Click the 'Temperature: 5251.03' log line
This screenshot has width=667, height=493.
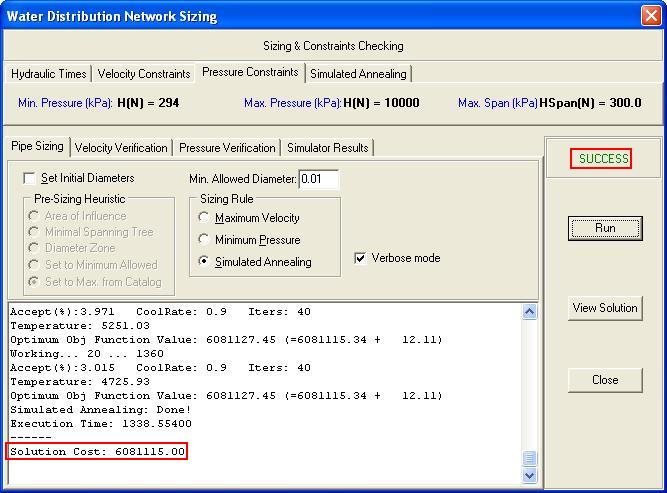tap(80, 326)
